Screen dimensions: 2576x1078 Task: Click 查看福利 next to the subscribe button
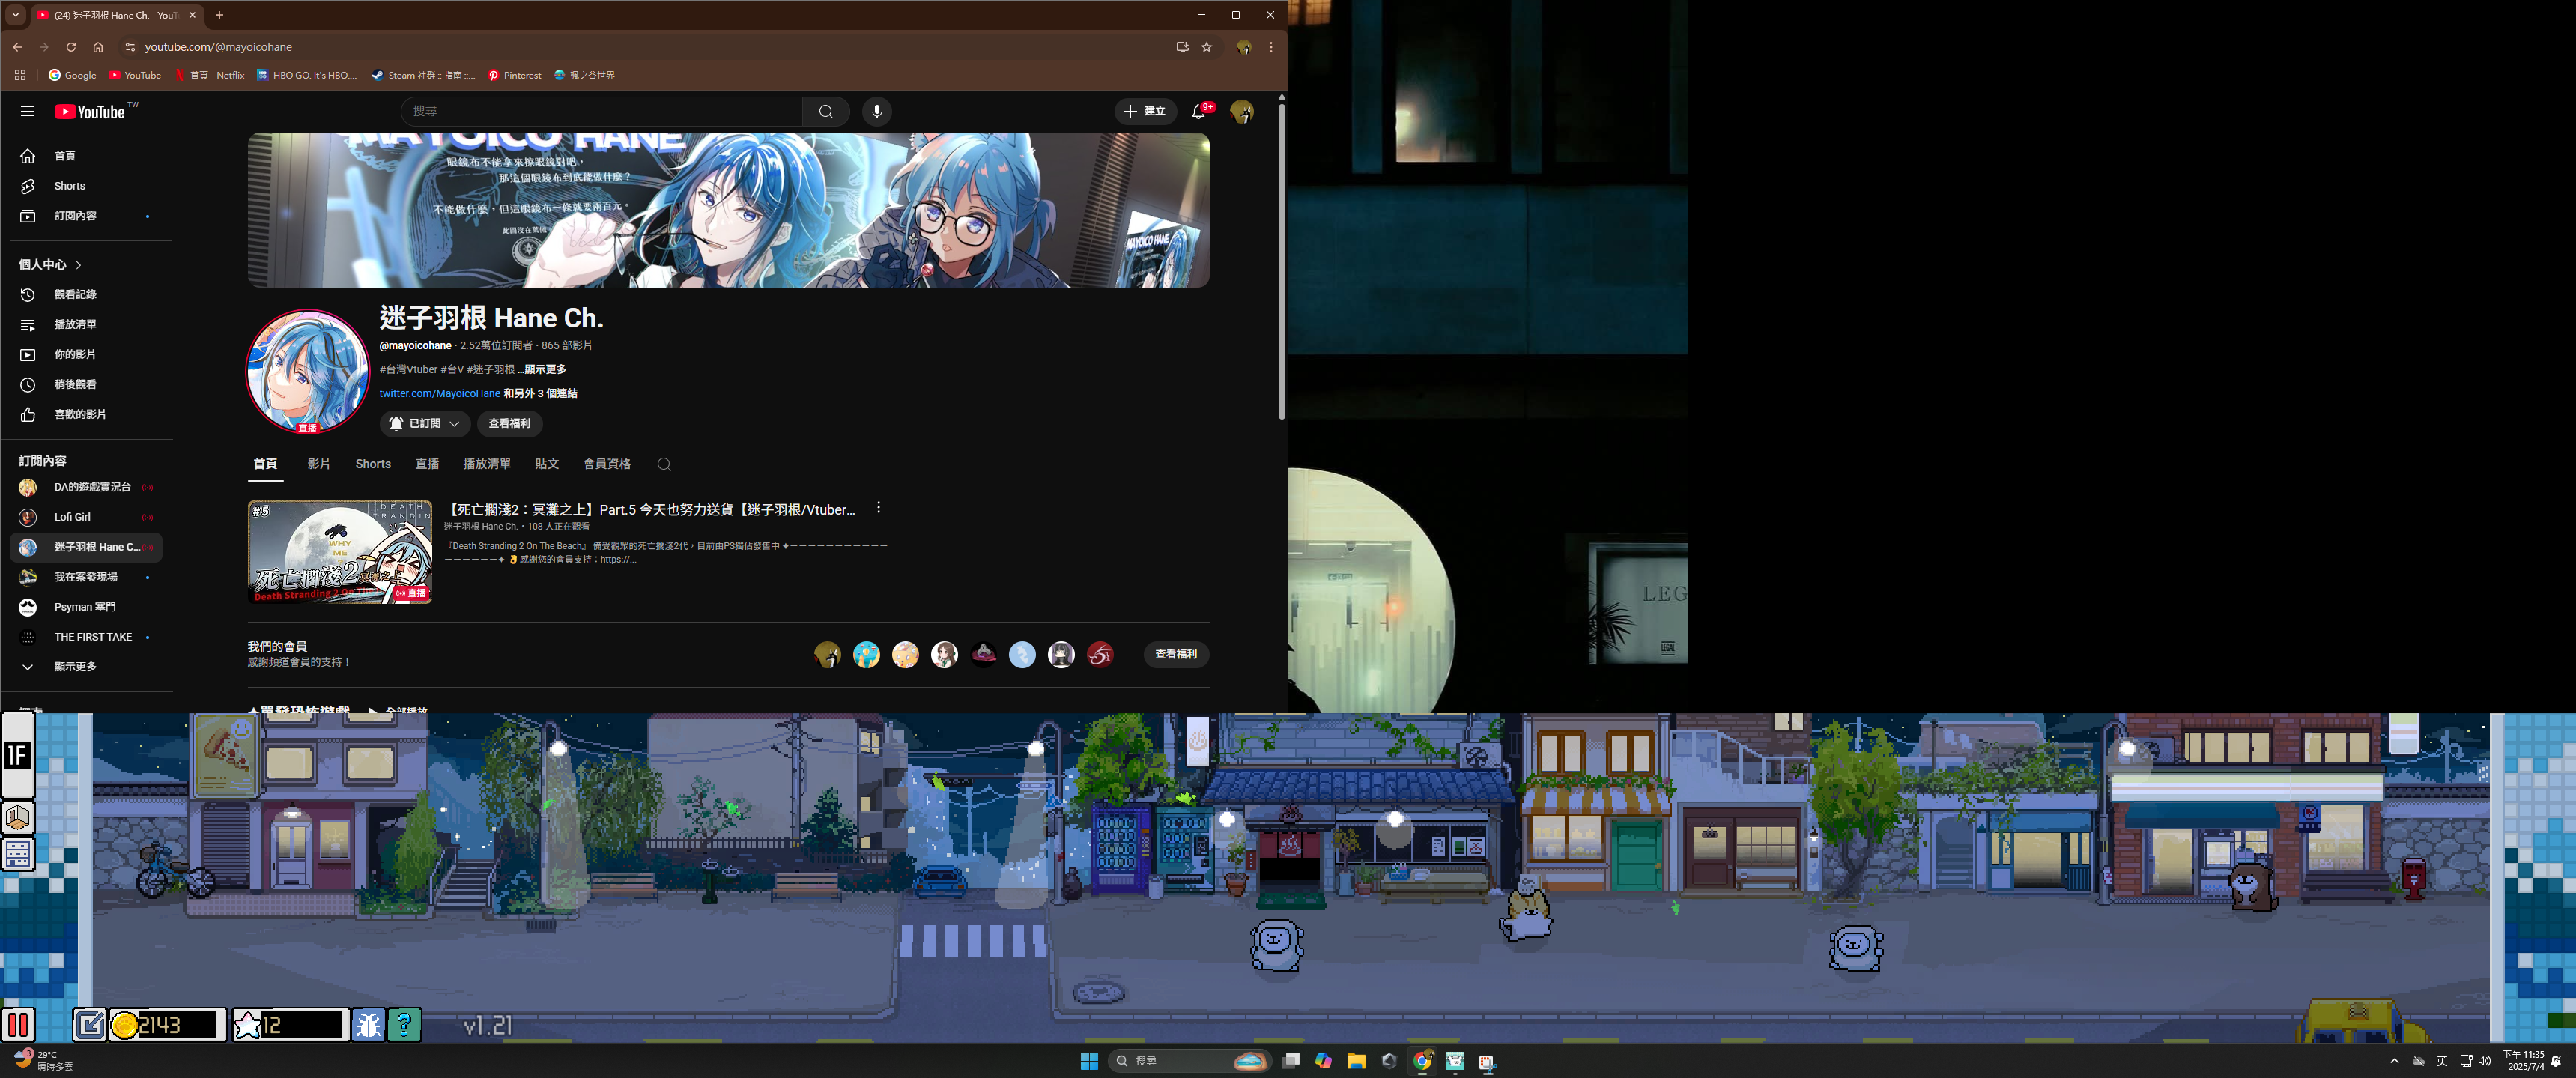(x=509, y=424)
